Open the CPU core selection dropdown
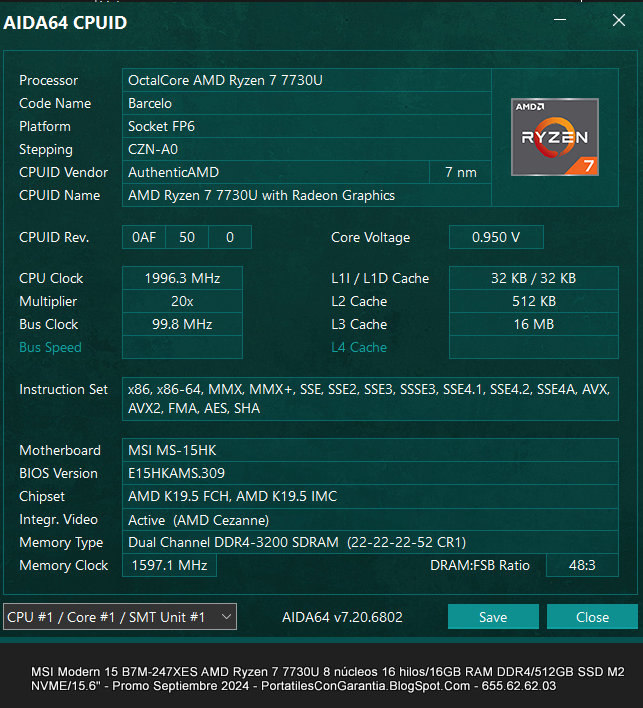Screen dimensions: 643x708 [120, 617]
